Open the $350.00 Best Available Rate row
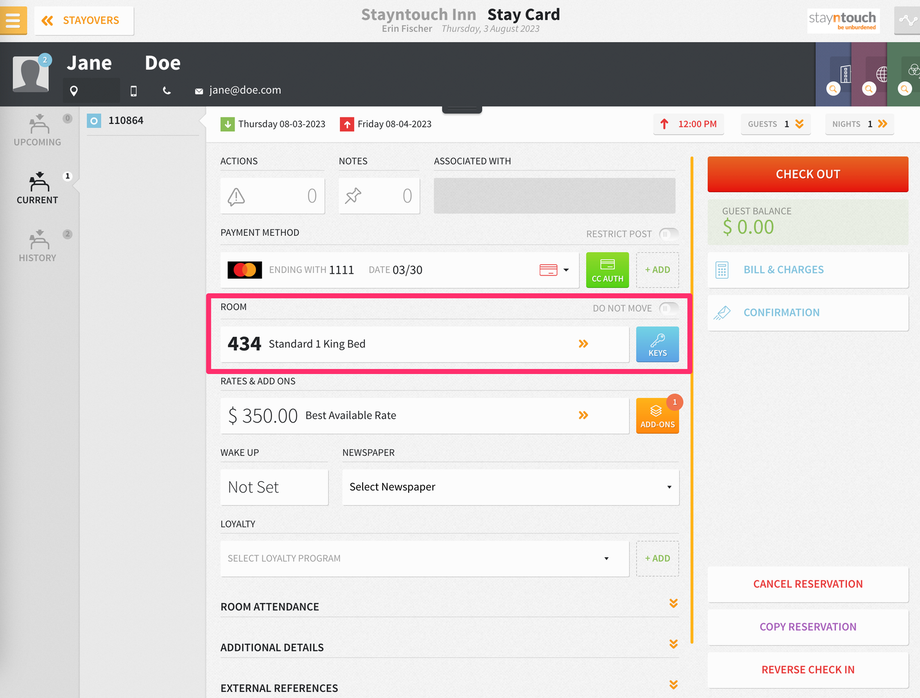920x698 pixels. coord(425,415)
